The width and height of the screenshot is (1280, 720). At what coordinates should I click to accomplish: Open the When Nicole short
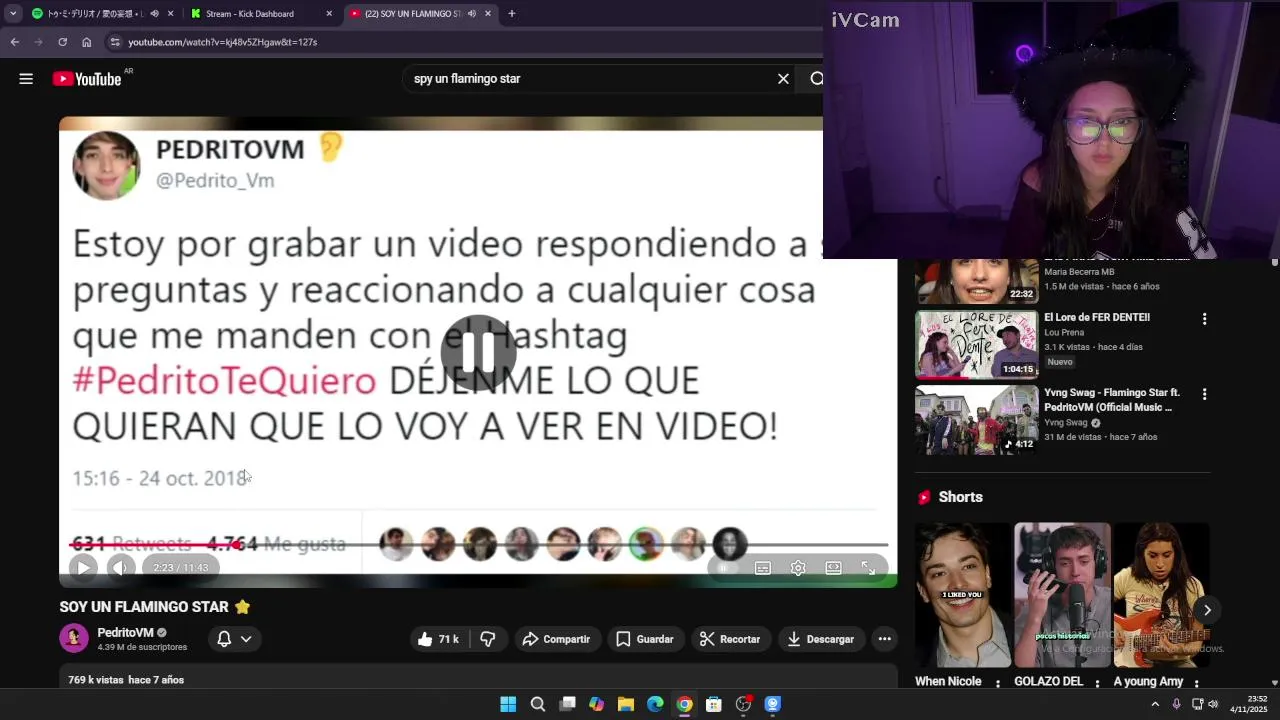(x=962, y=595)
